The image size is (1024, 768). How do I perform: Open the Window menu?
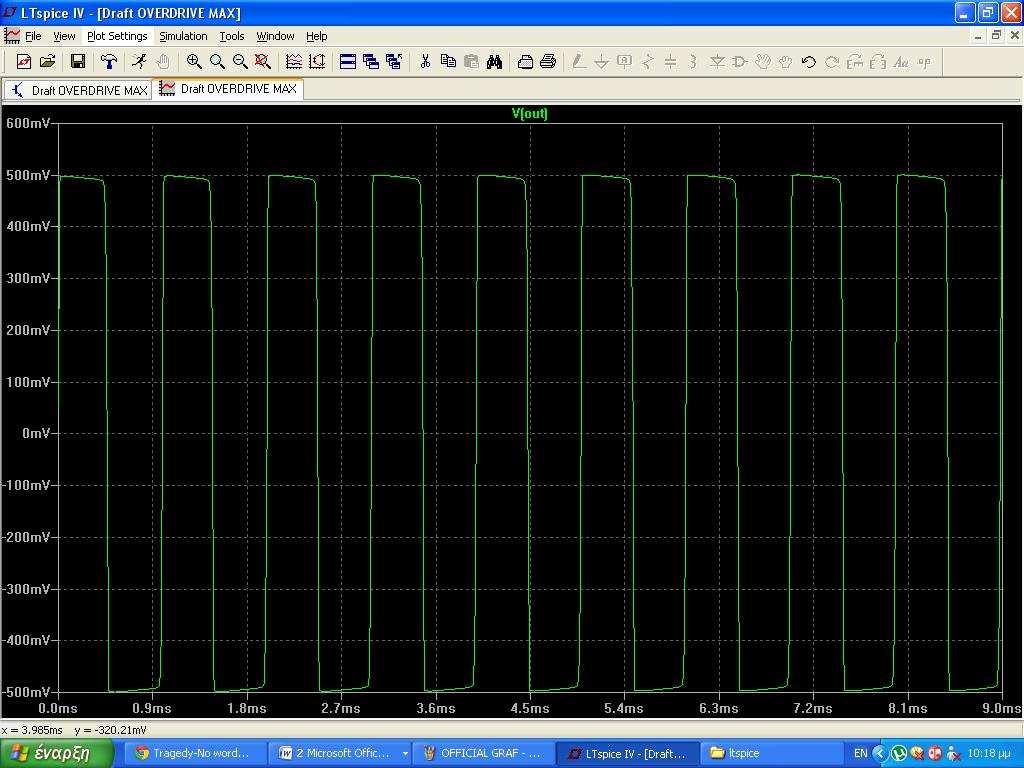pyautogui.click(x=275, y=36)
